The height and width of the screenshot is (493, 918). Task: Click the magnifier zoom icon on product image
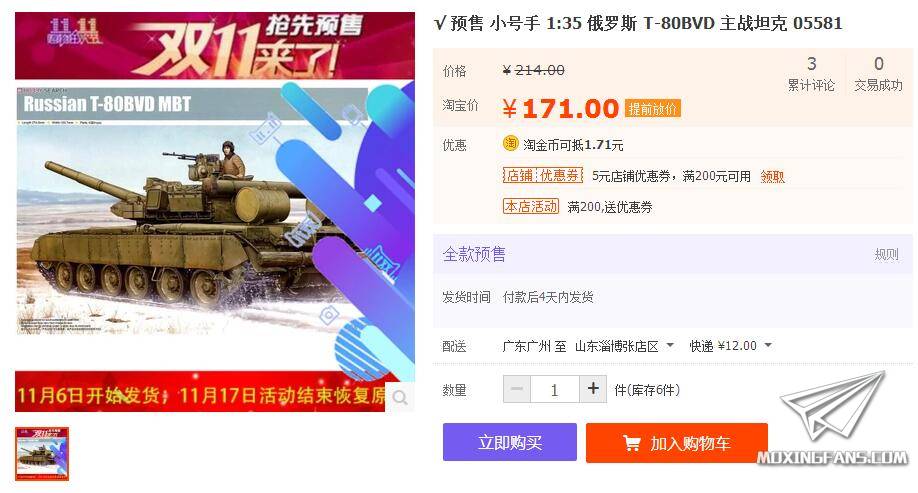[400, 398]
